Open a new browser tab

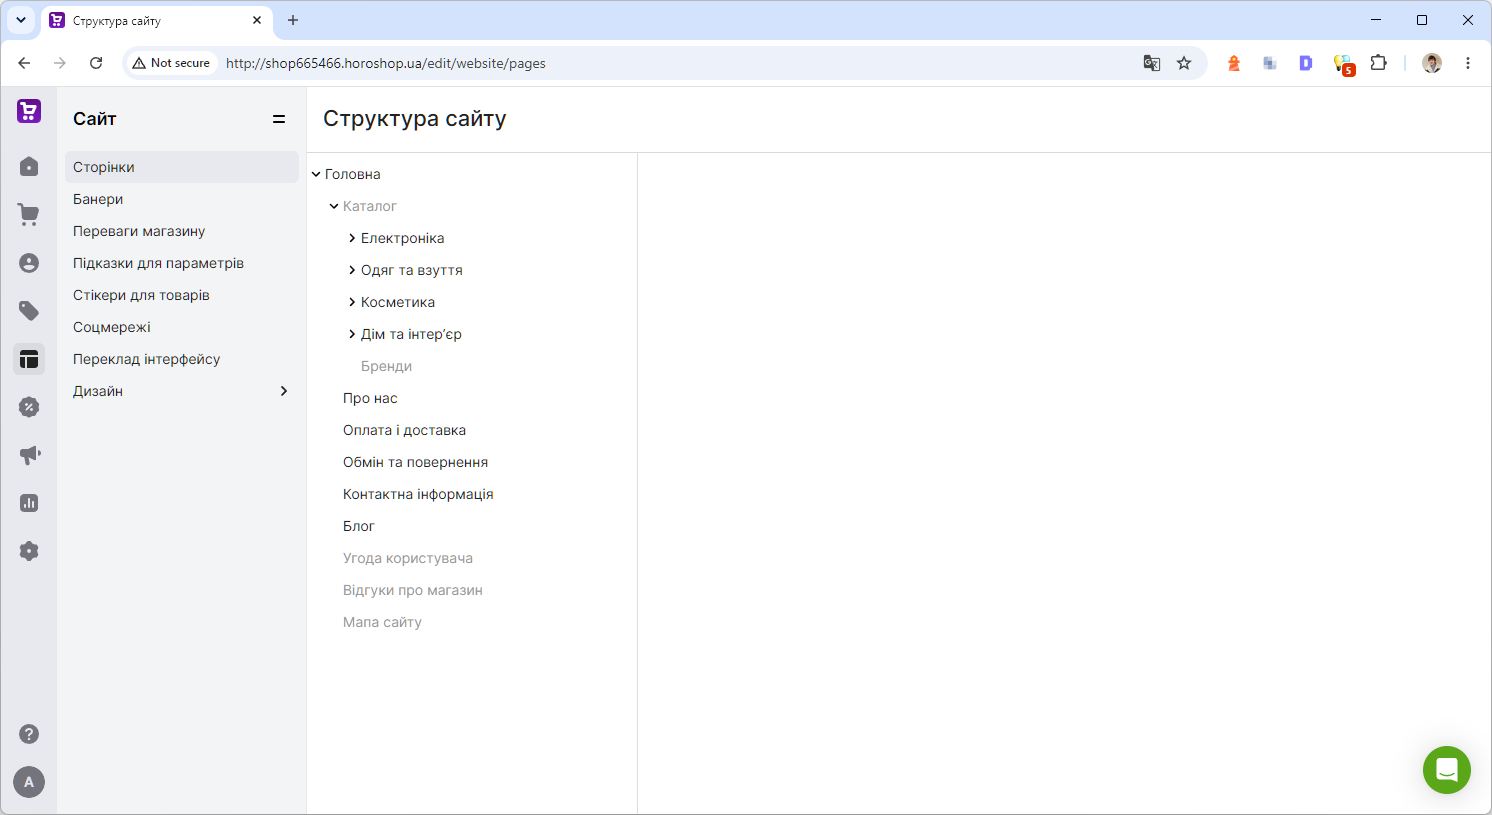[x=293, y=20]
